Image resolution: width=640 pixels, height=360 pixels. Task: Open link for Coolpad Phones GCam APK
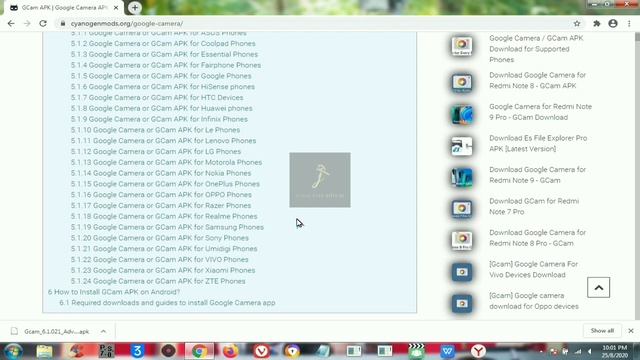pos(163,43)
